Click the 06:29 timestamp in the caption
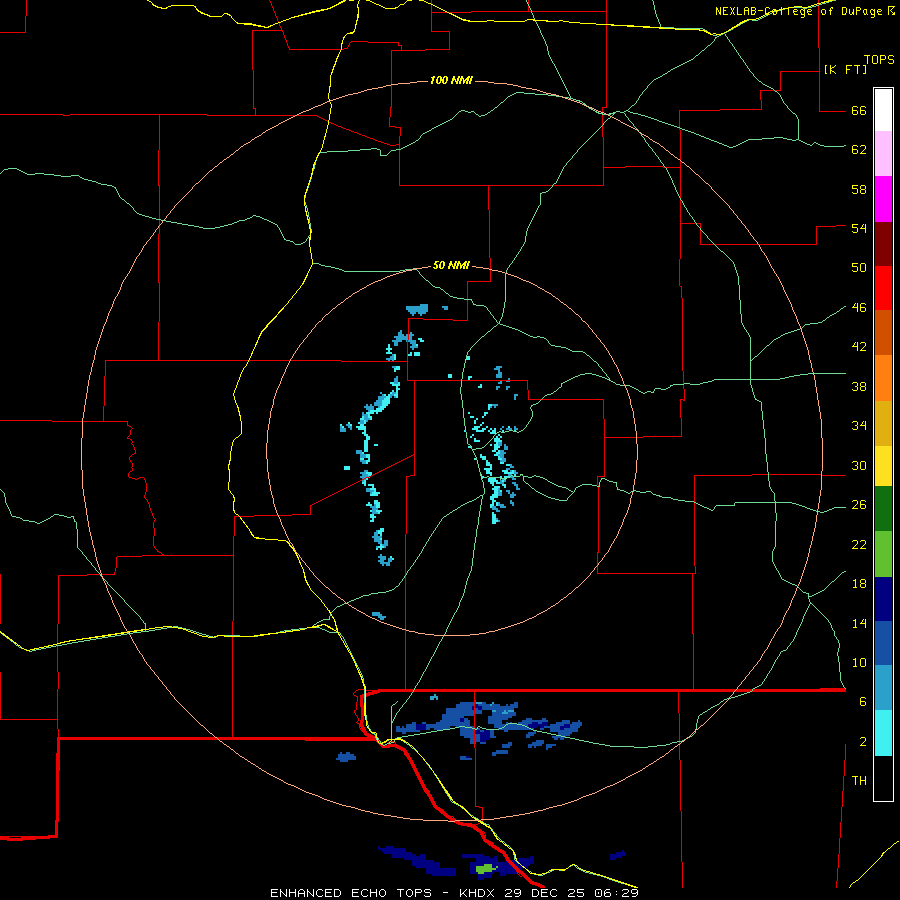This screenshot has height=900, width=900. 617,893
